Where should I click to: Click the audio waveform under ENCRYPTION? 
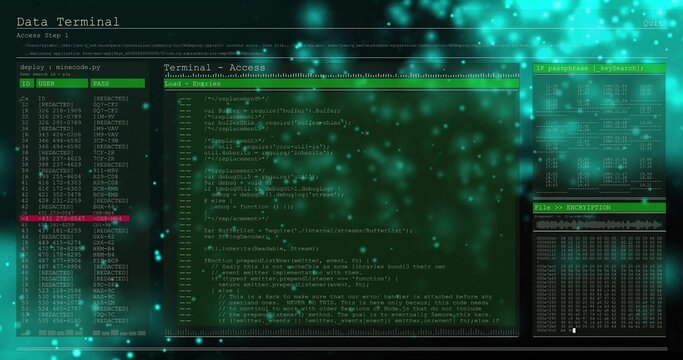point(599,225)
